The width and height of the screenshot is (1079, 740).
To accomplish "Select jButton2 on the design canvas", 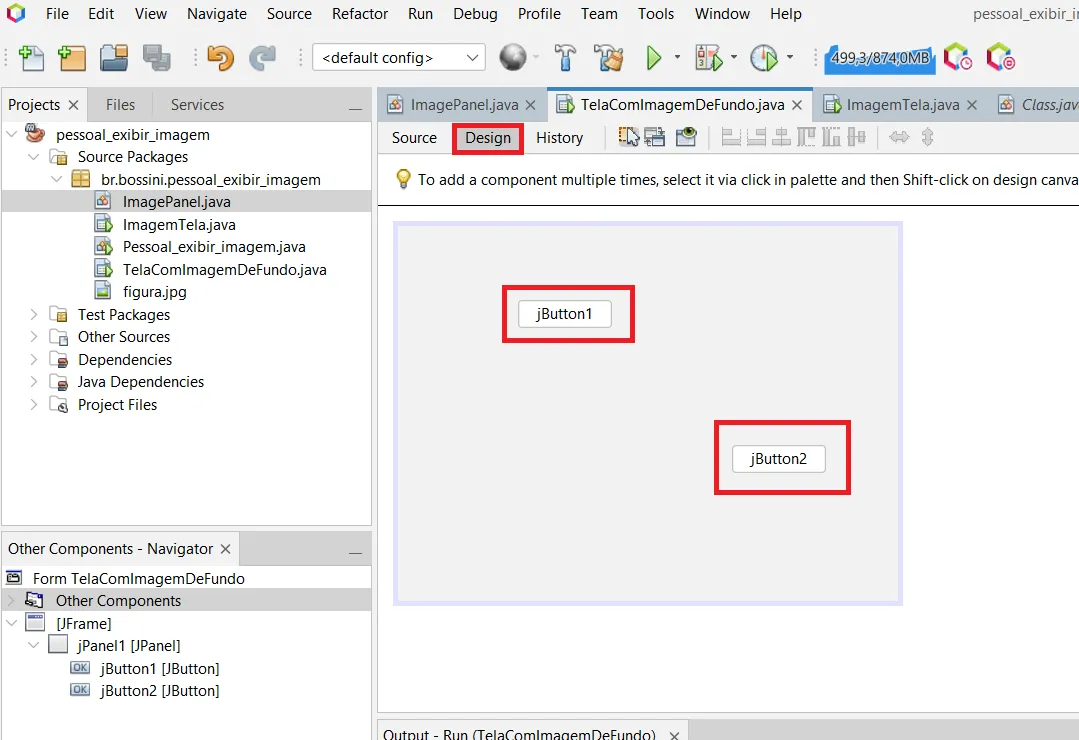I will click(778, 458).
